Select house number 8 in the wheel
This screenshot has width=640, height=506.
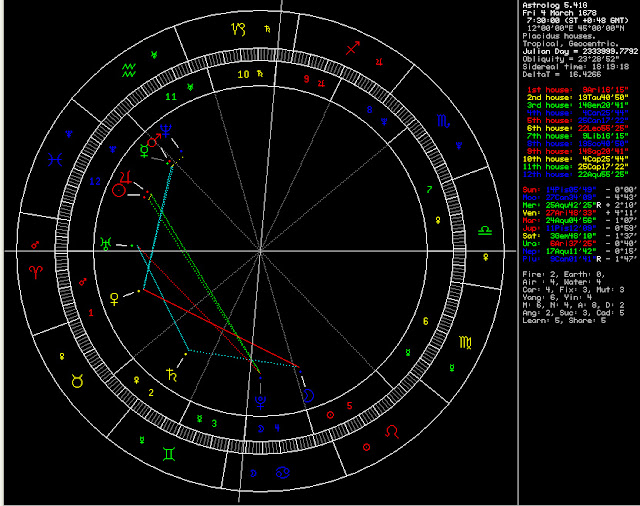tap(369, 109)
